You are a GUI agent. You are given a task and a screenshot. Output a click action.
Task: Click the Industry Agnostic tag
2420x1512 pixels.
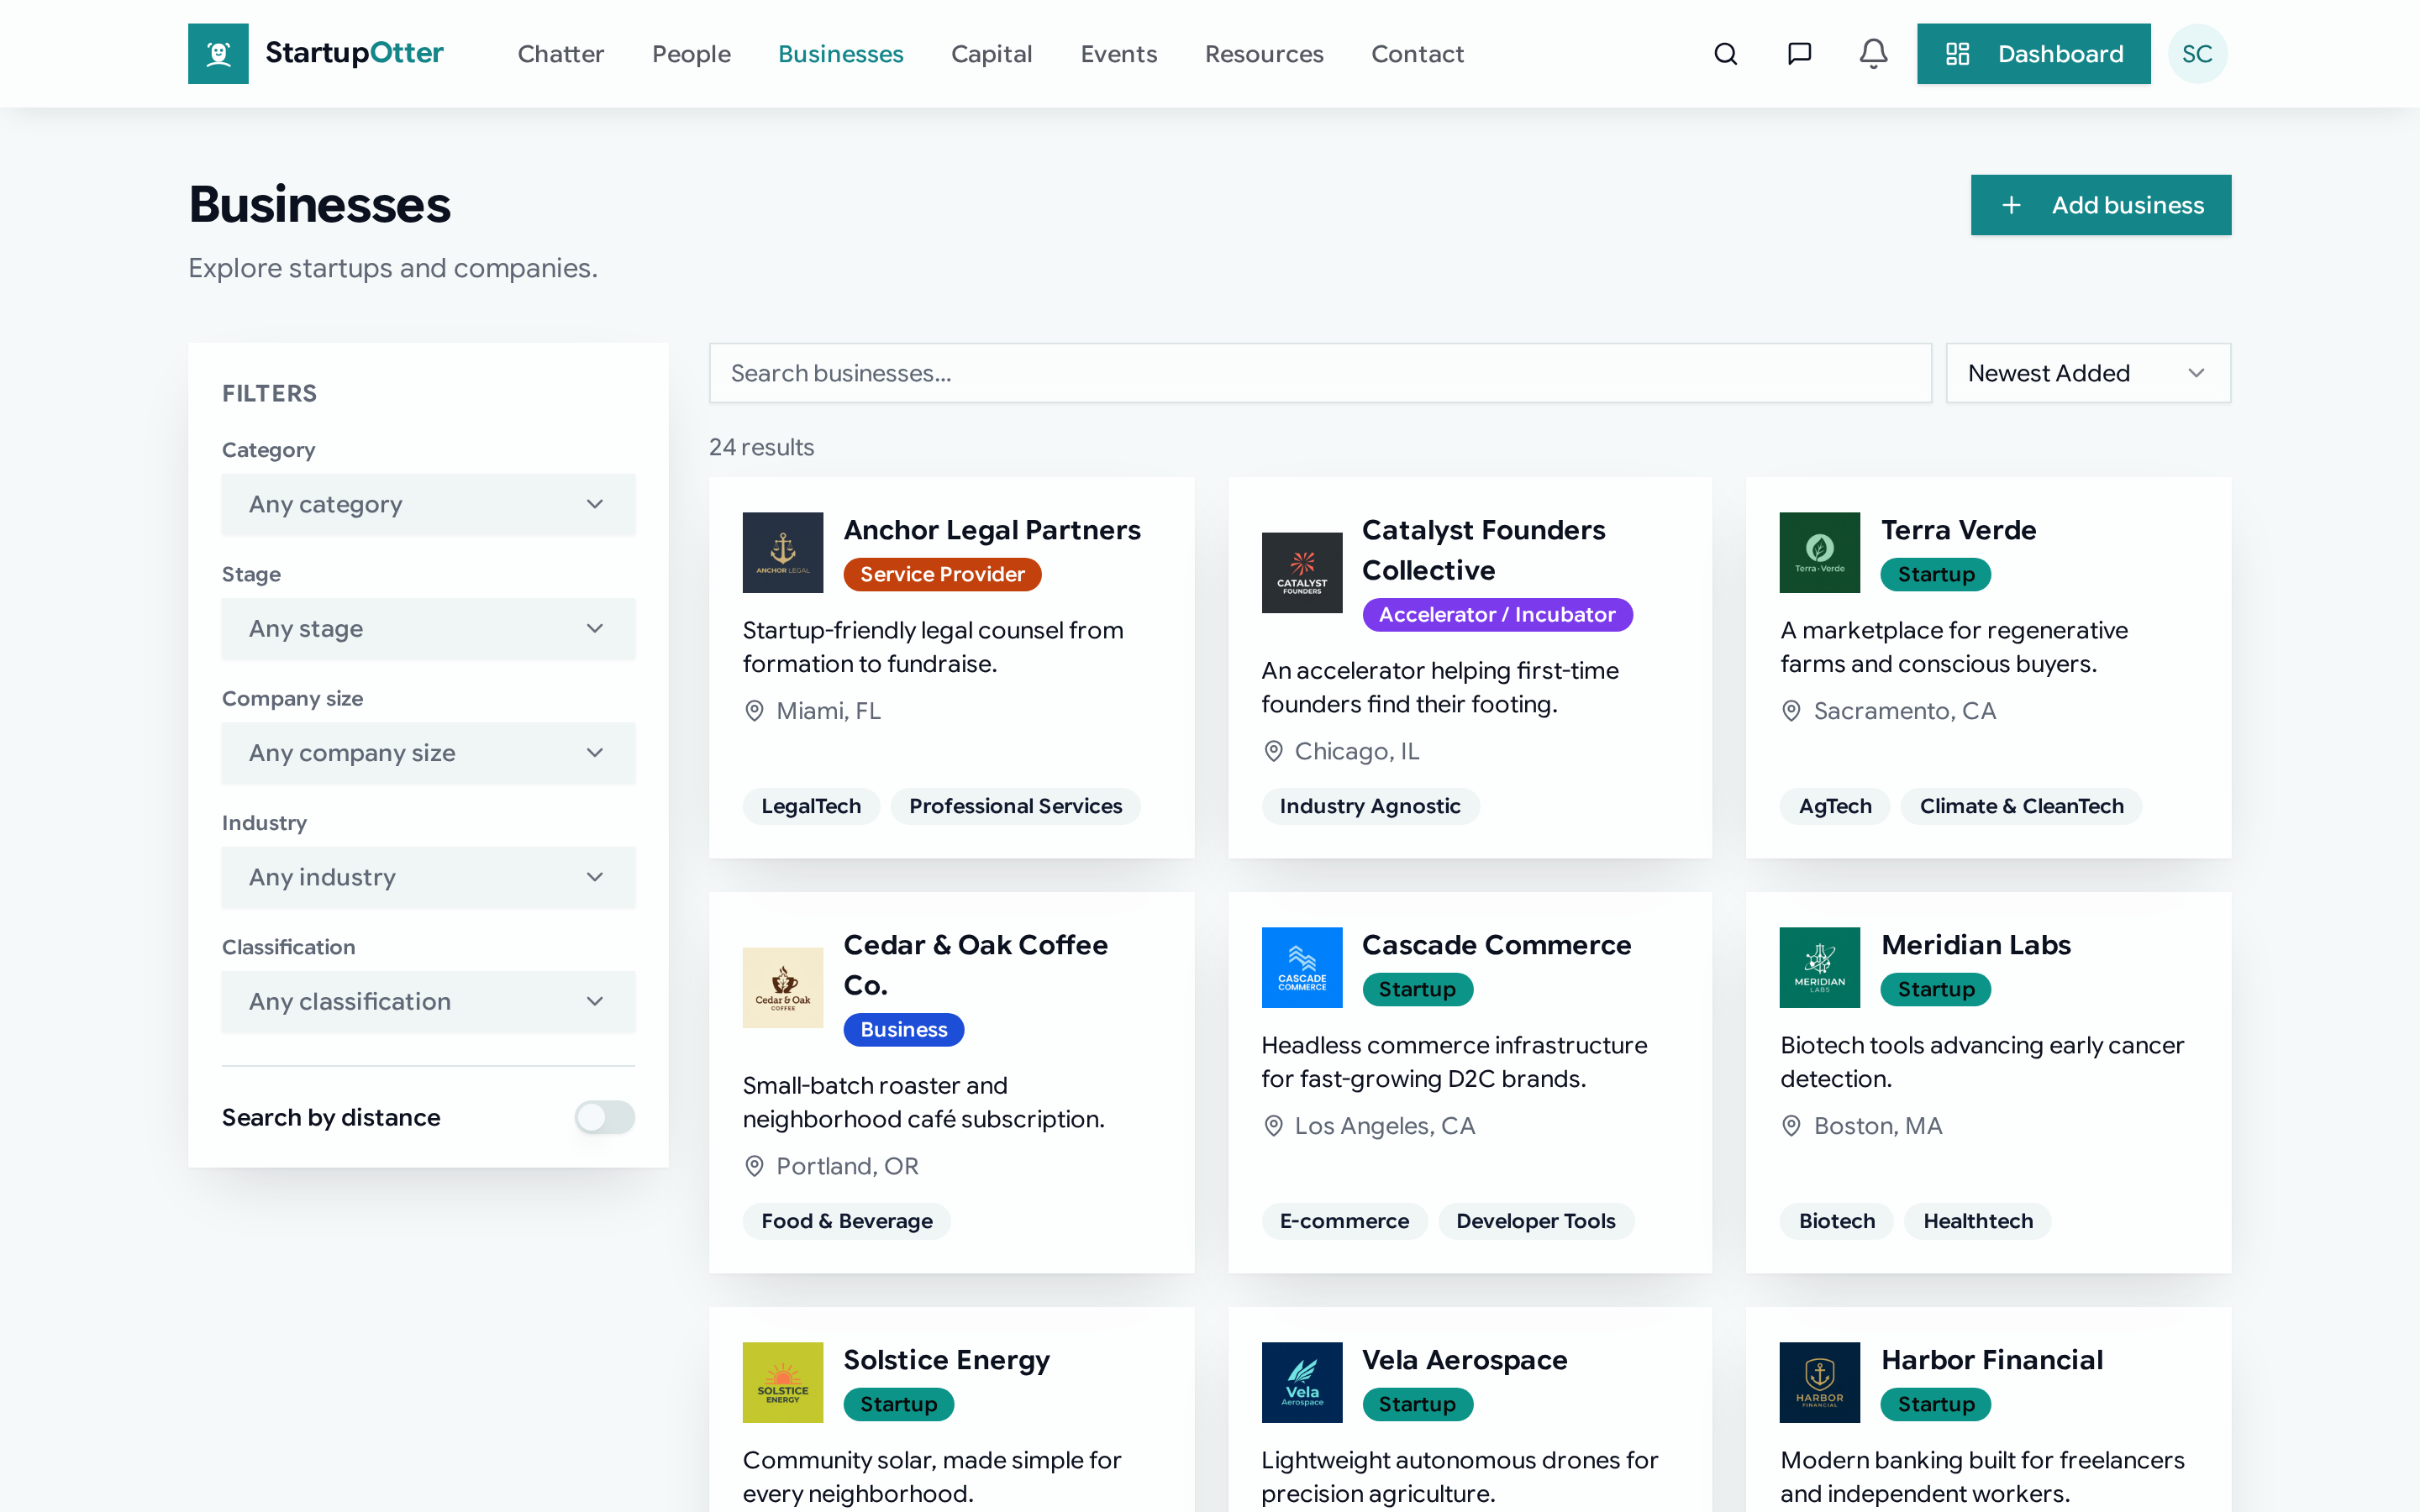coord(1370,806)
